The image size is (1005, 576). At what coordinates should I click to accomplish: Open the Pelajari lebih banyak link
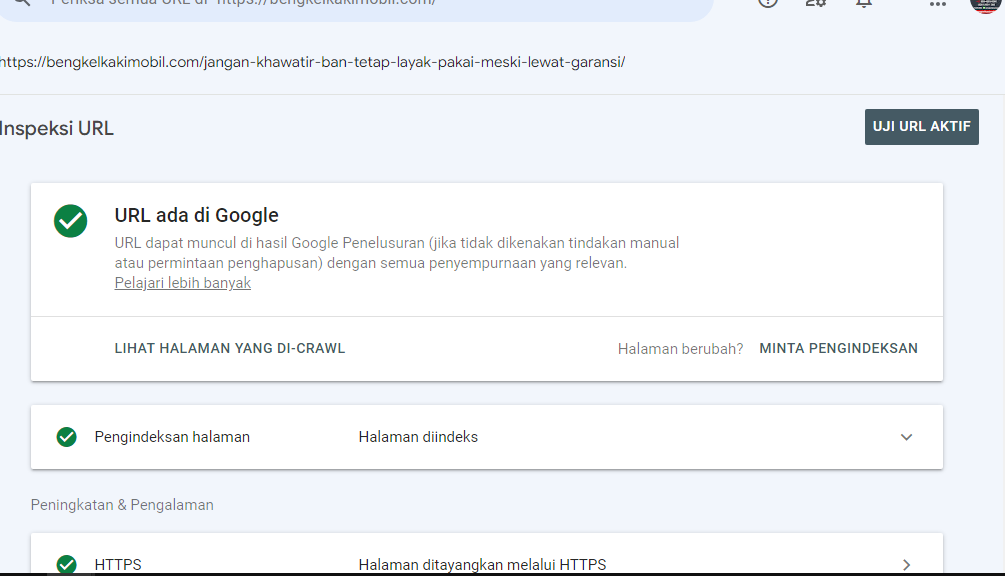coord(183,283)
